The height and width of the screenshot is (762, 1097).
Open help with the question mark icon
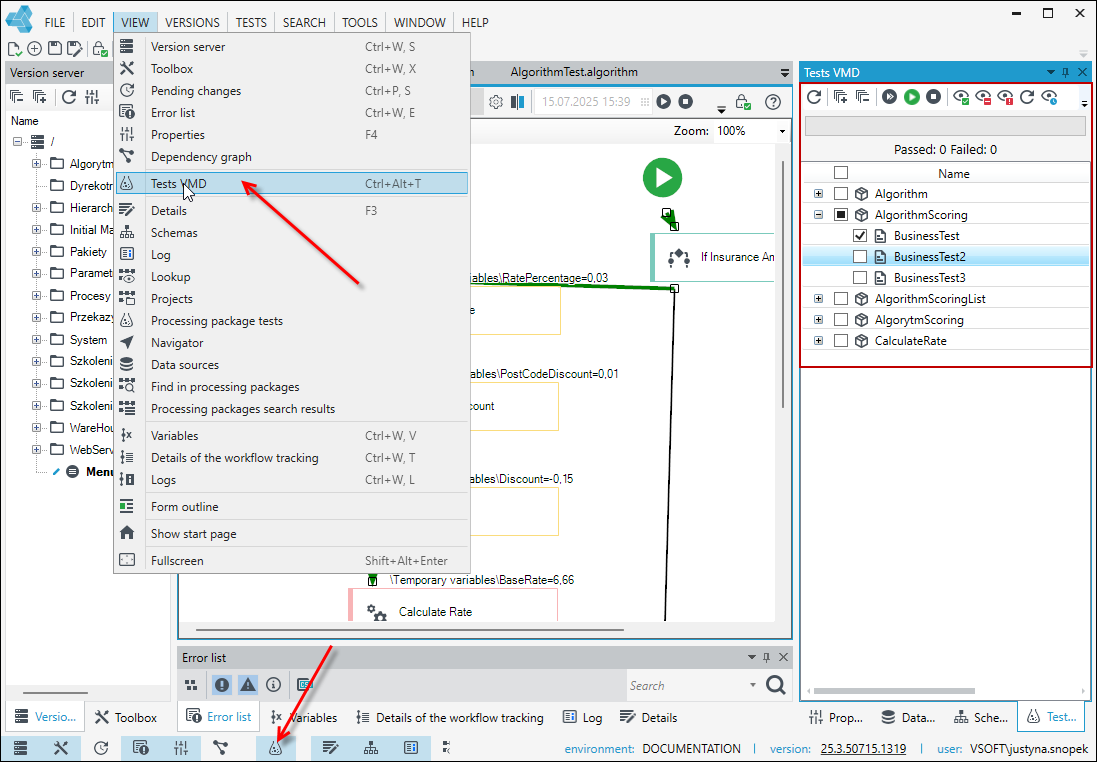(772, 102)
